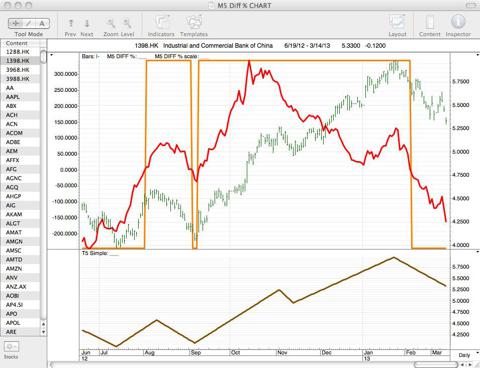Go to previous symbol with Prev arrow
This screenshot has width=480, height=368.
tap(71, 23)
